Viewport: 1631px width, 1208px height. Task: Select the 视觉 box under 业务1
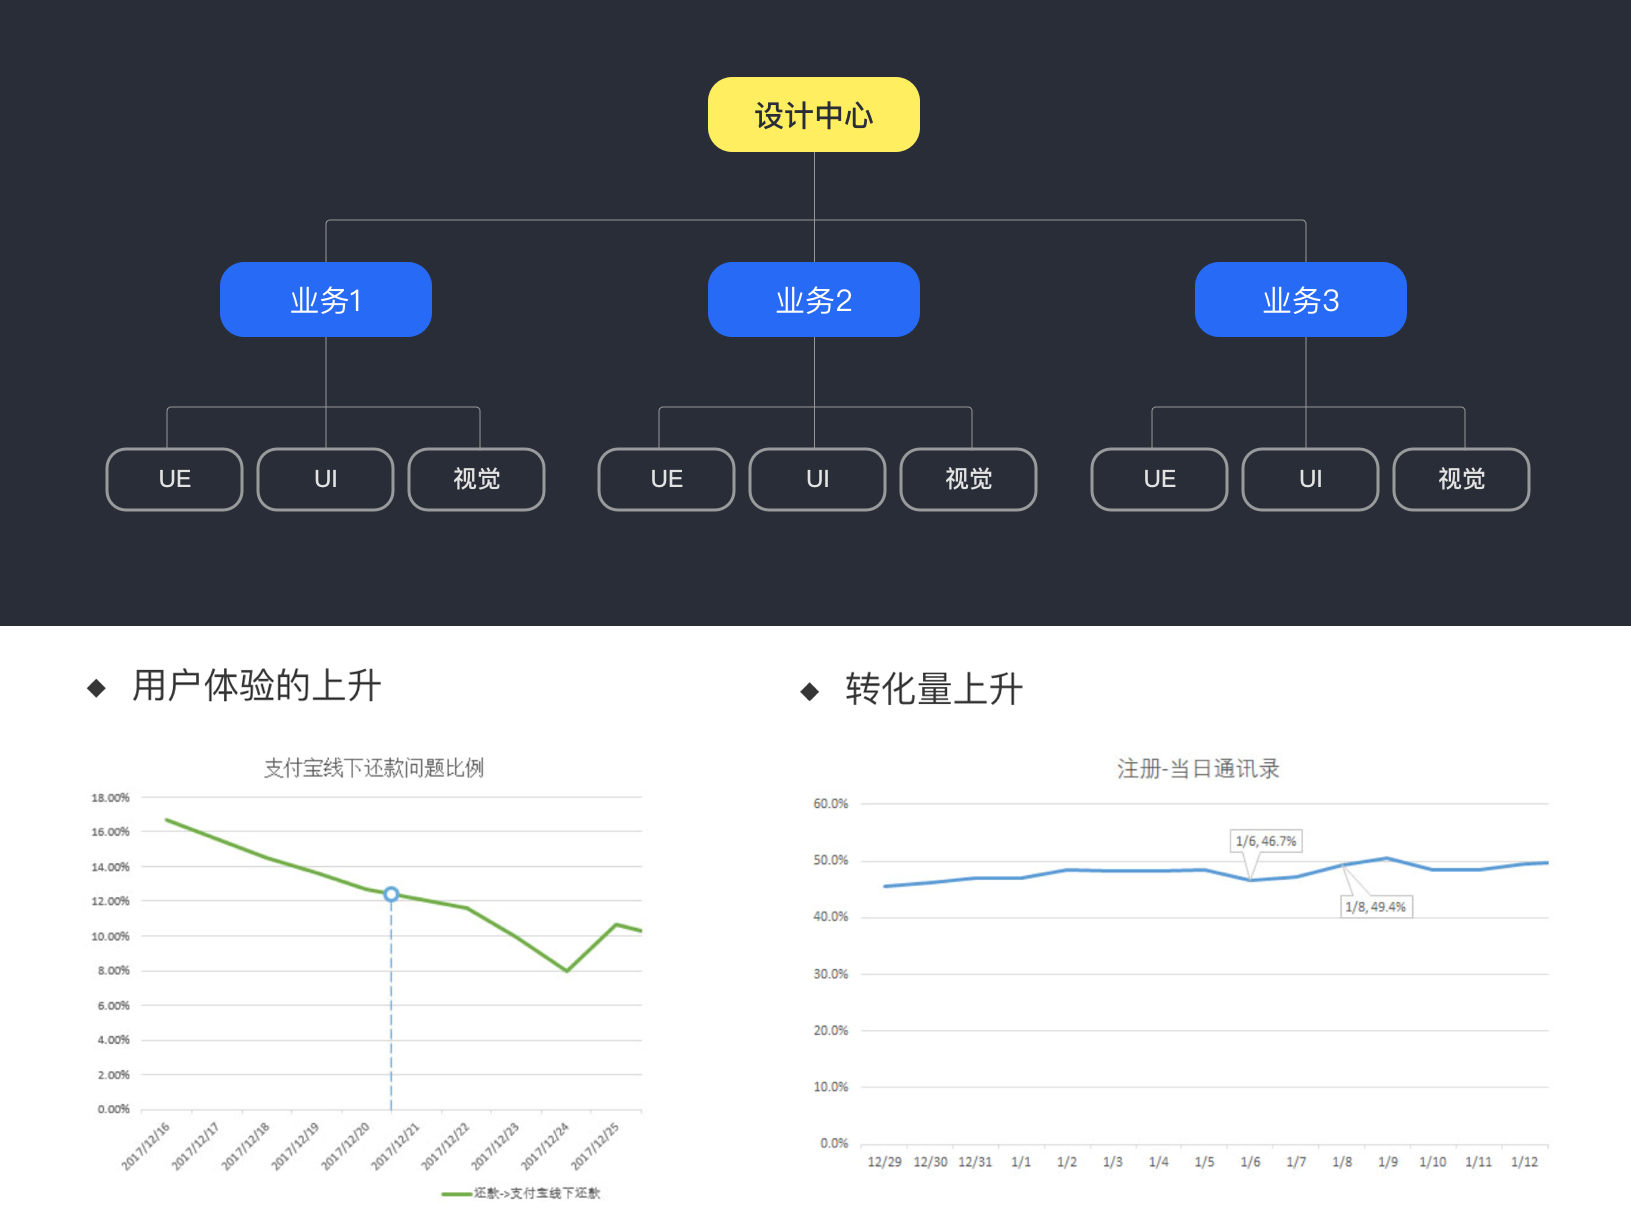click(477, 479)
